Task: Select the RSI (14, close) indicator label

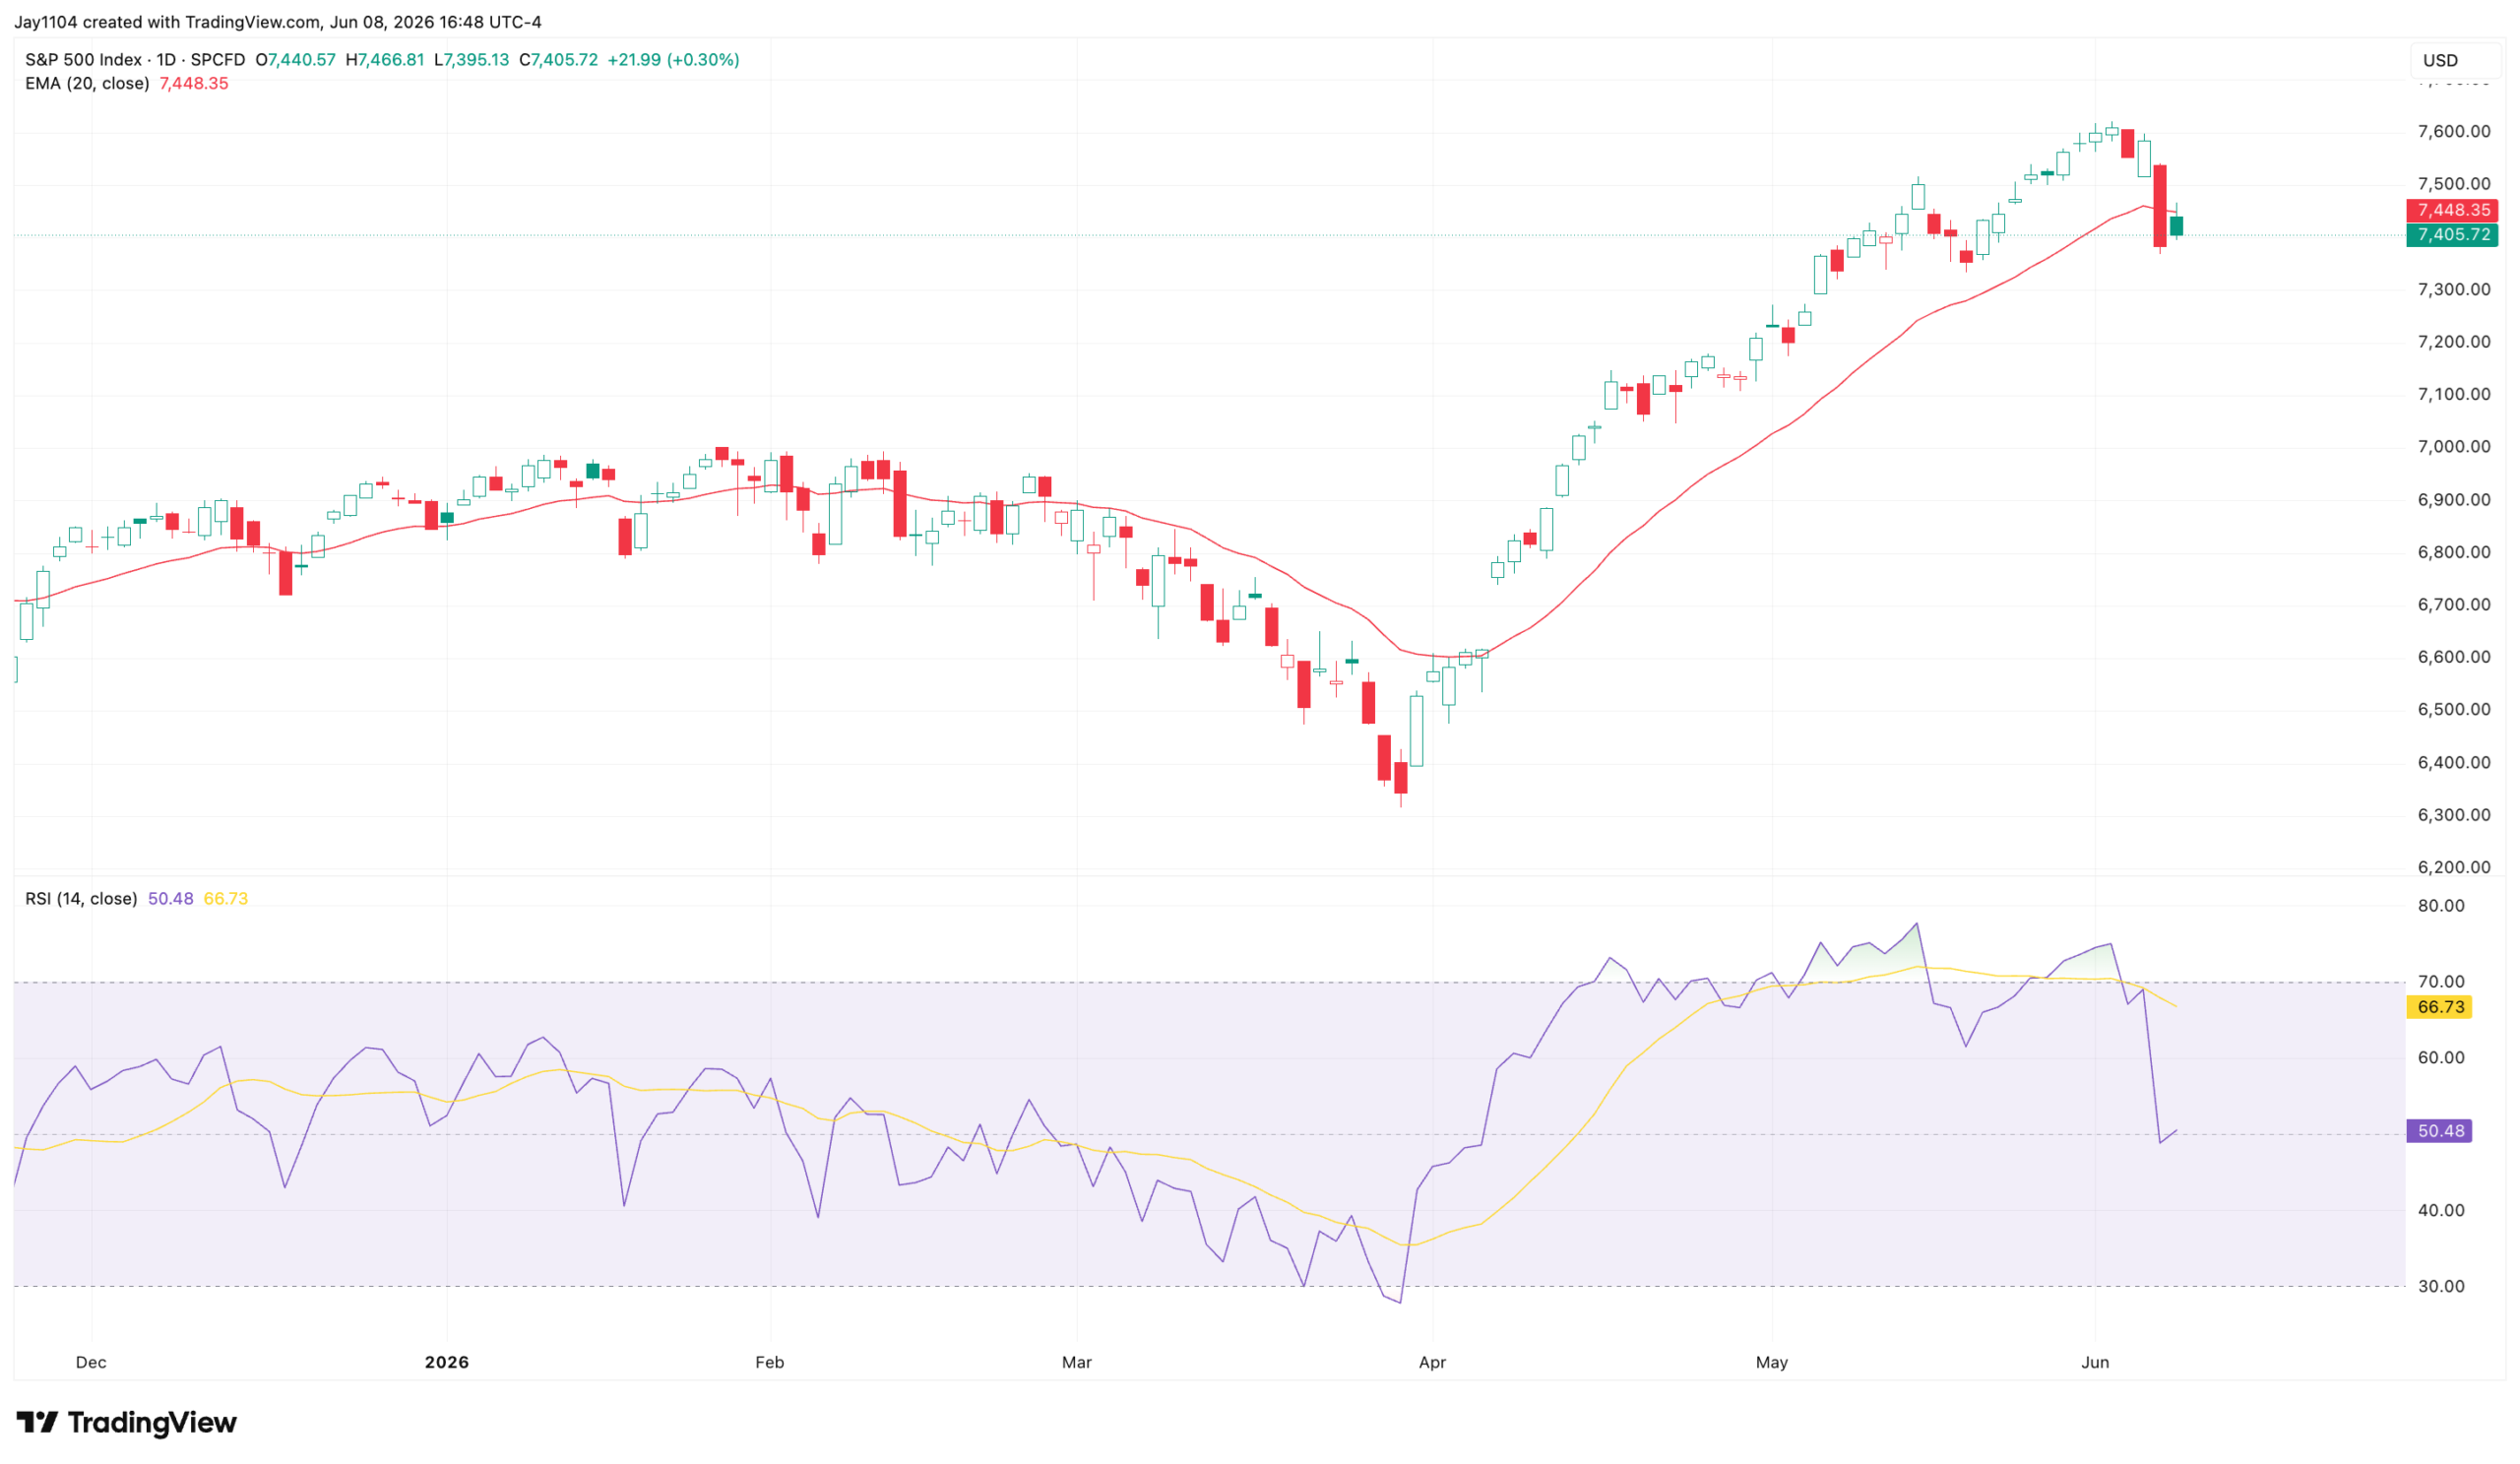Action: point(81,898)
